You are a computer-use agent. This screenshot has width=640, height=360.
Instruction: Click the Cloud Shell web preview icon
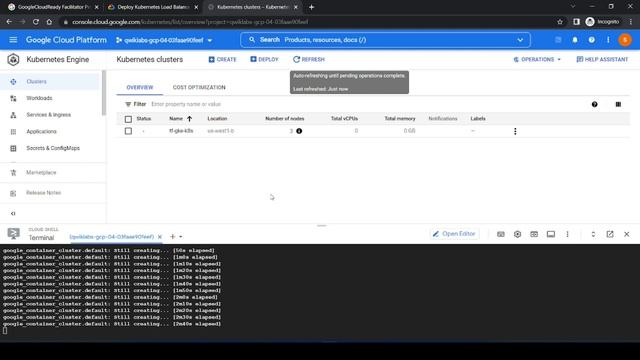tap(534, 234)
